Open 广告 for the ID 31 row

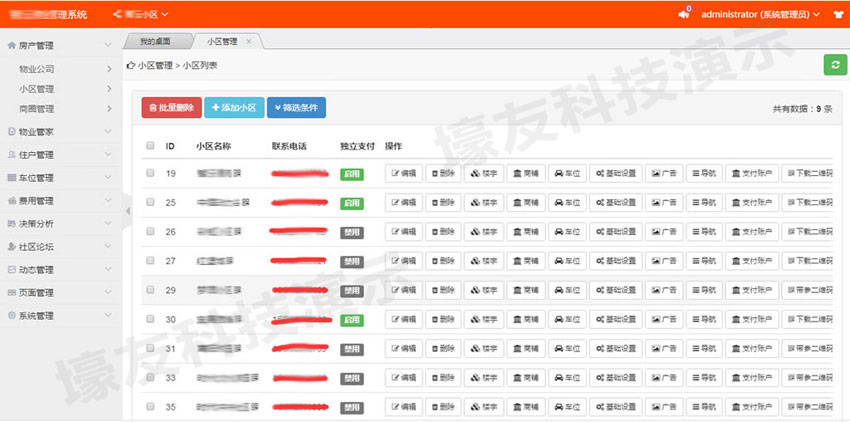pos(664,348)
